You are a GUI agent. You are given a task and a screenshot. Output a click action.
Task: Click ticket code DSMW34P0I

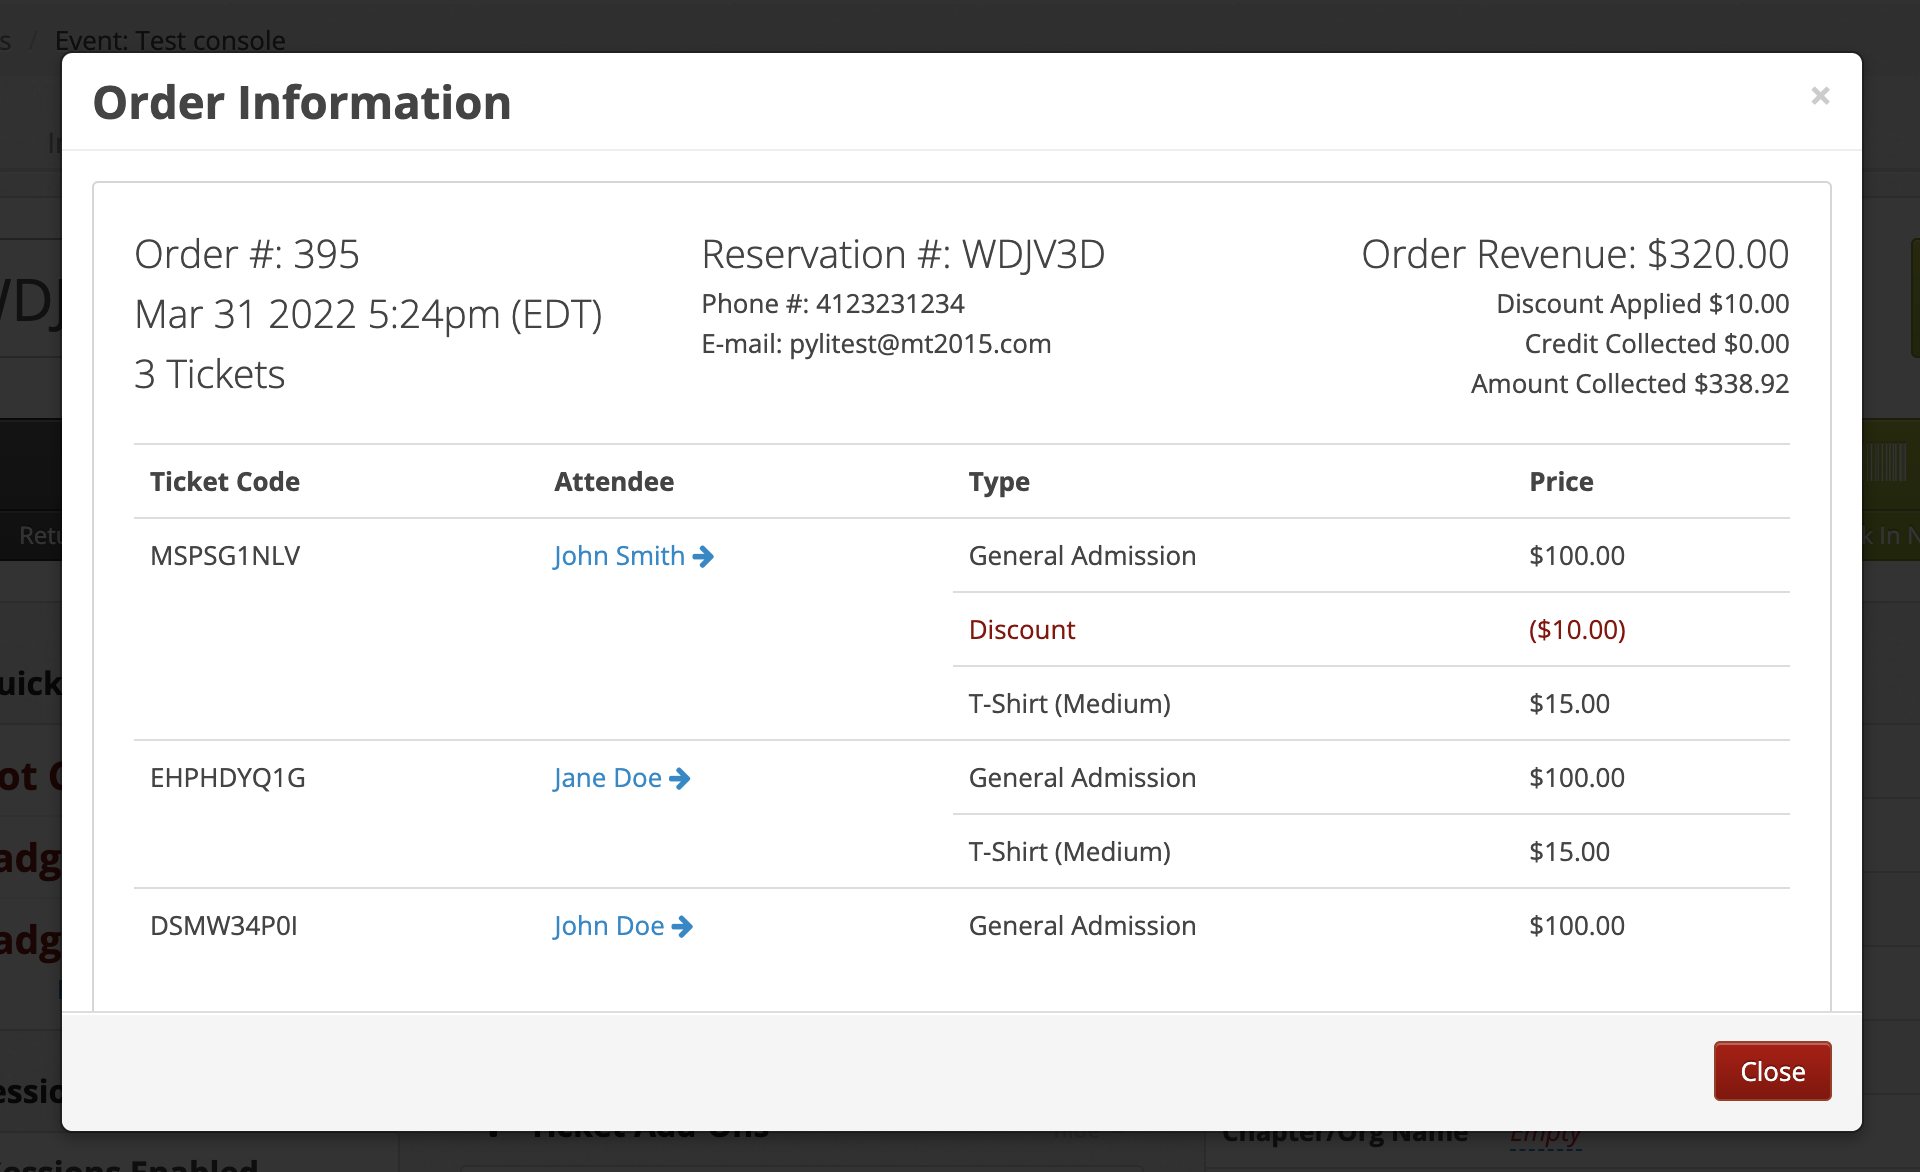coord(224,926)
